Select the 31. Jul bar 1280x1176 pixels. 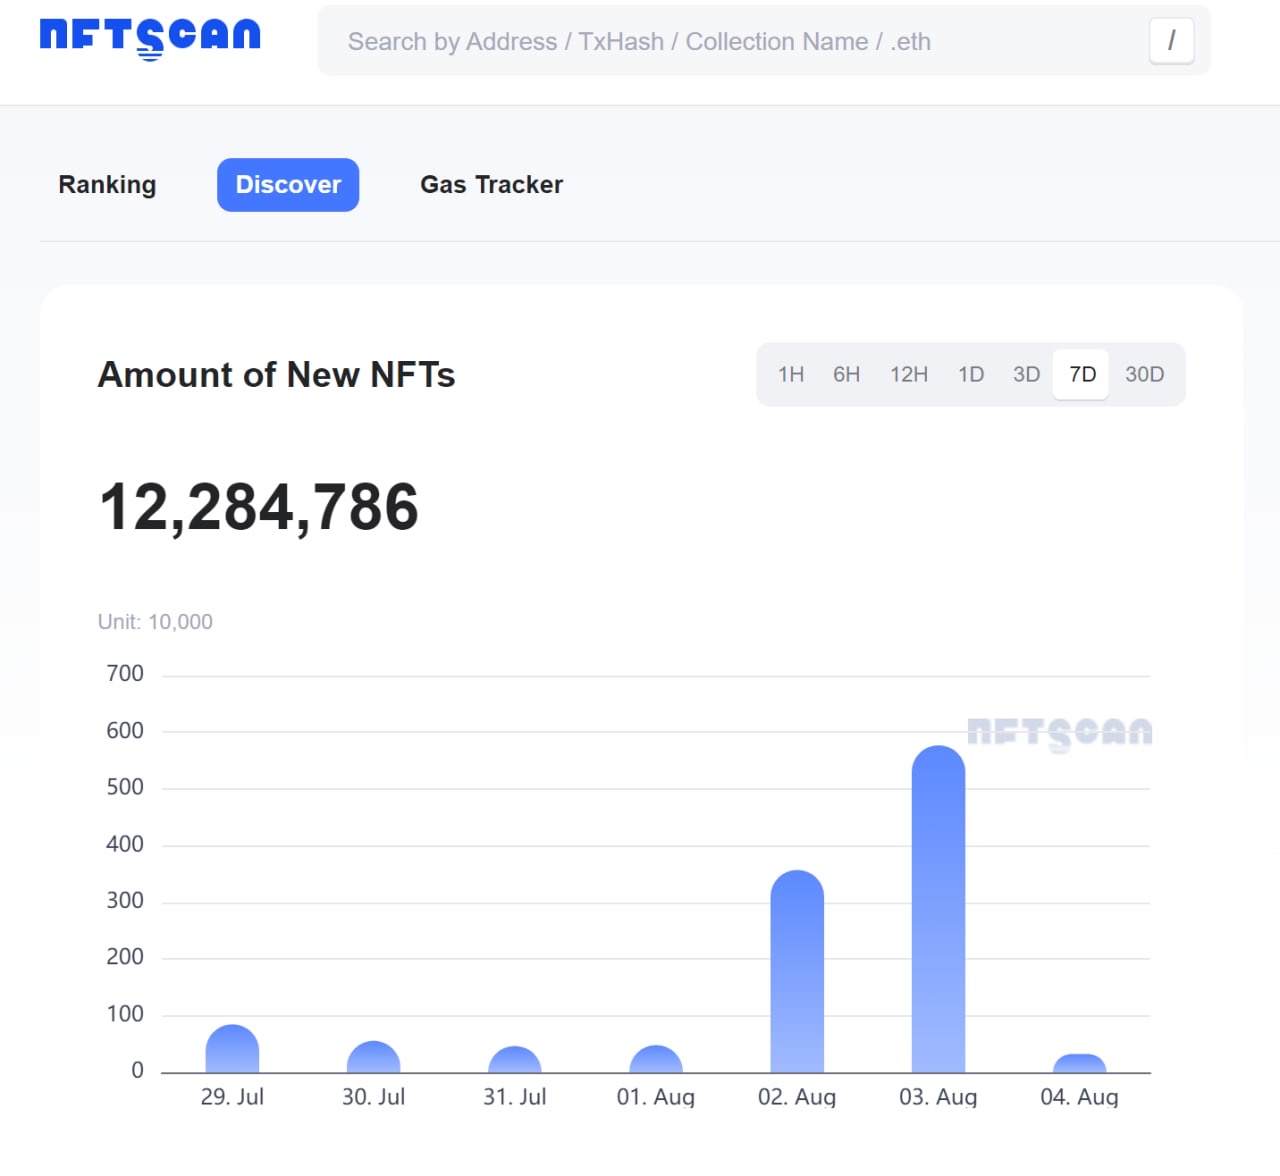point(514,1060)
